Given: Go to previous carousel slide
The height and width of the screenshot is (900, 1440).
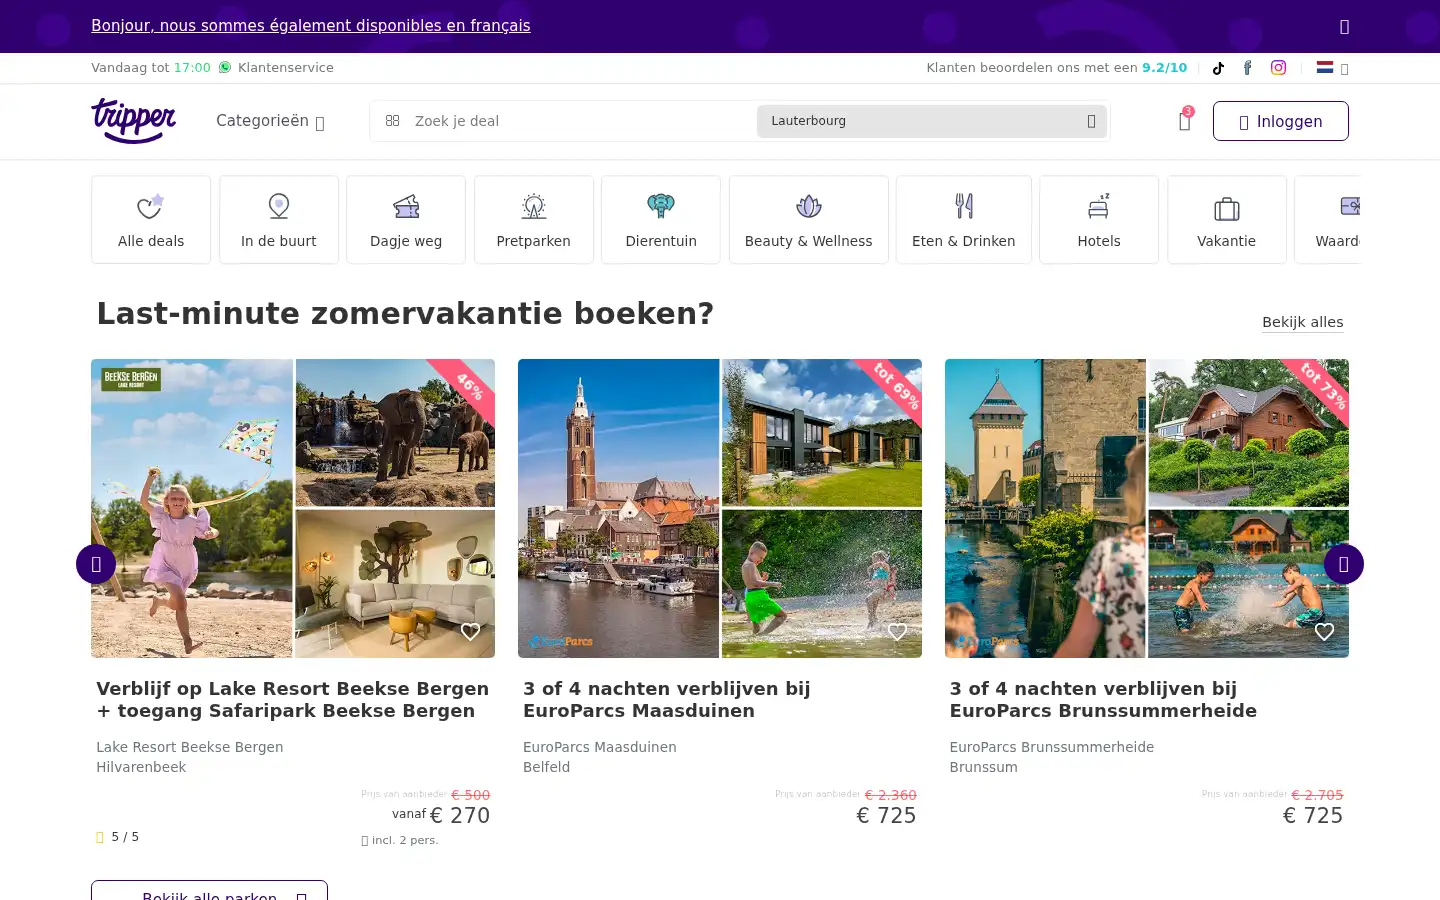Looking at the screenshot, I should (96, 564).
